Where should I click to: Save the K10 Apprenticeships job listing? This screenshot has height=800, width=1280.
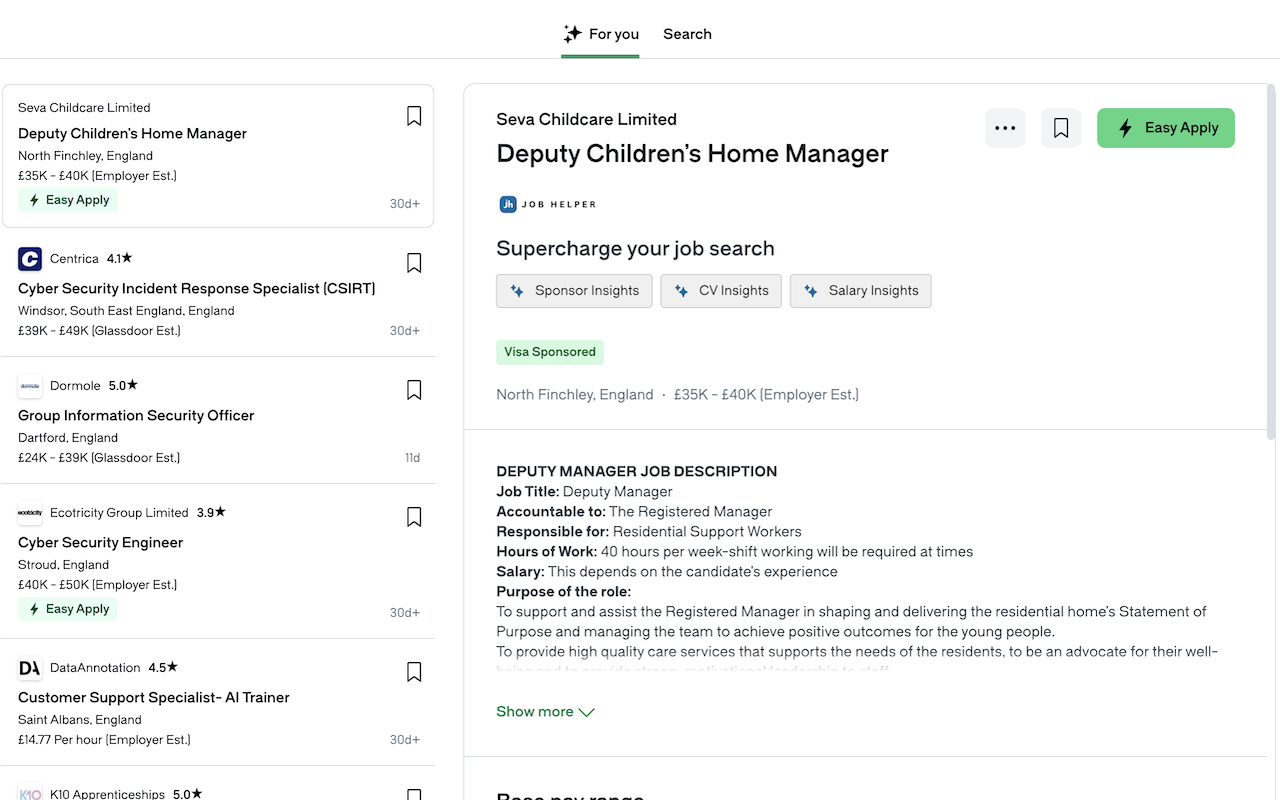click(x=414, y=795)
